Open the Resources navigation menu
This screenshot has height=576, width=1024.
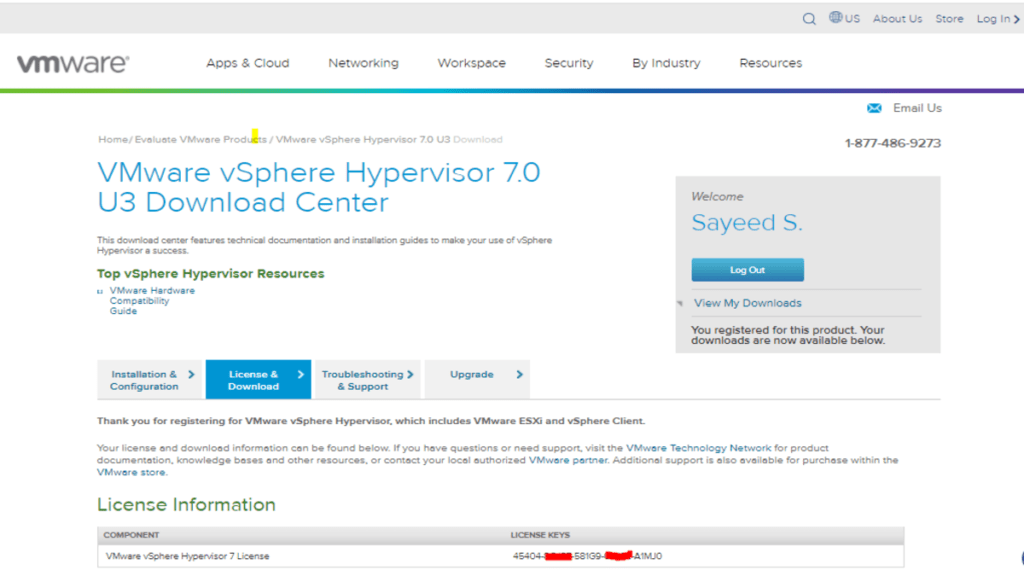[x=770, y=62]
